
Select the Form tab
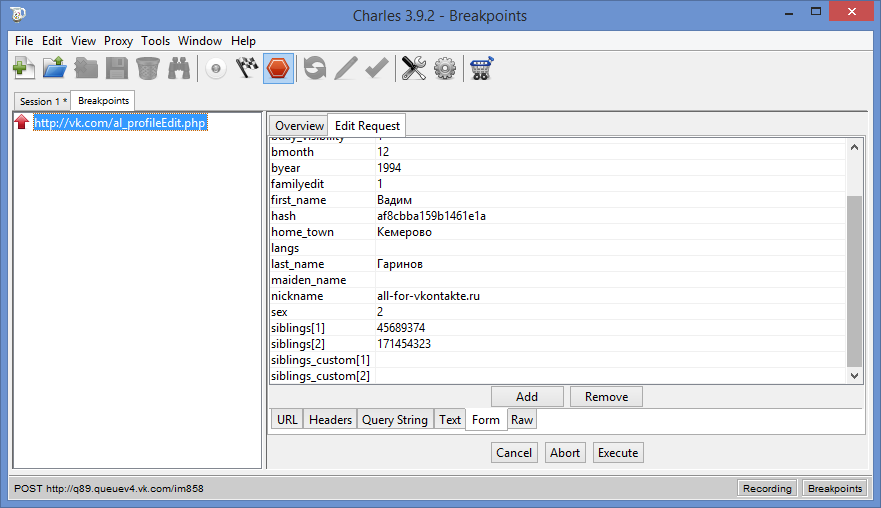tap(486, 420)
